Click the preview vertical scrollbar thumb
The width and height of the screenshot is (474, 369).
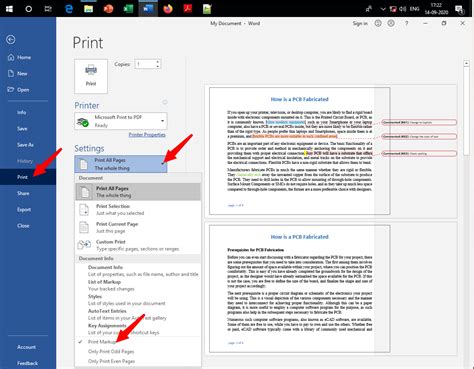click(466, 110)
